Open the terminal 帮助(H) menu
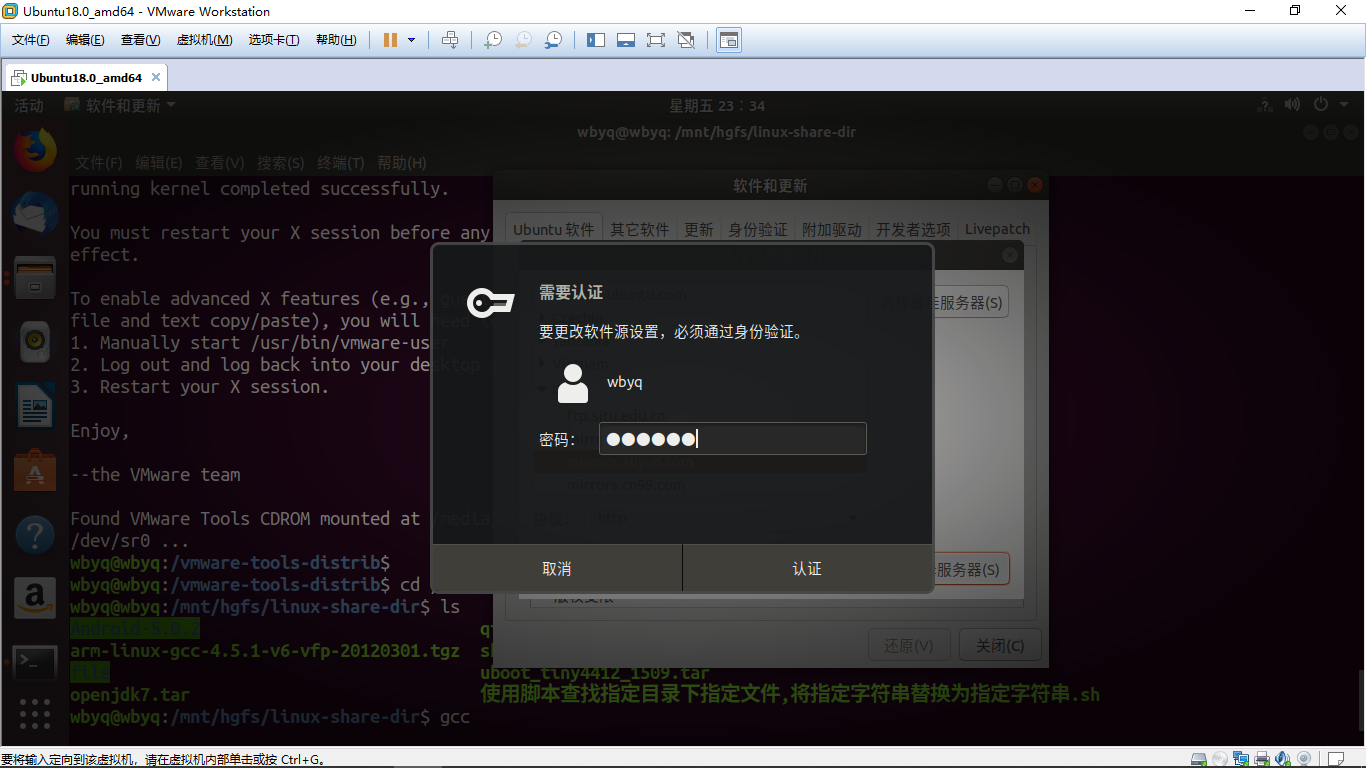This screenshot has width=1366, height=768. coord(402,163)
